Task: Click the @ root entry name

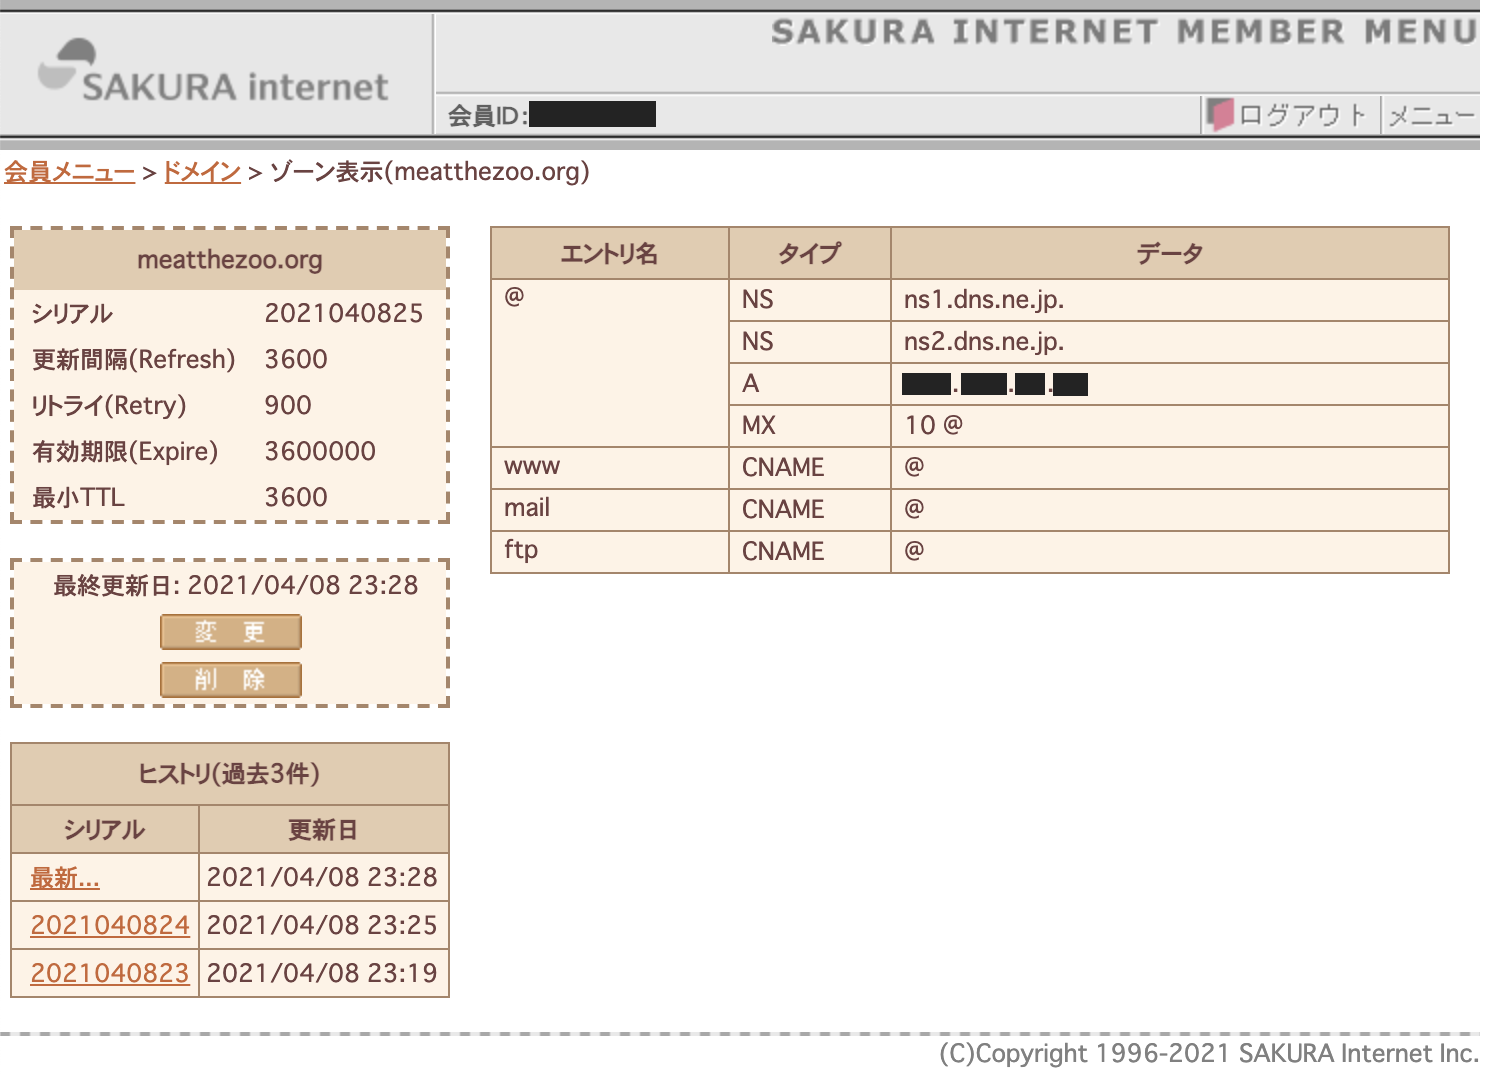Action: point(514,297)
